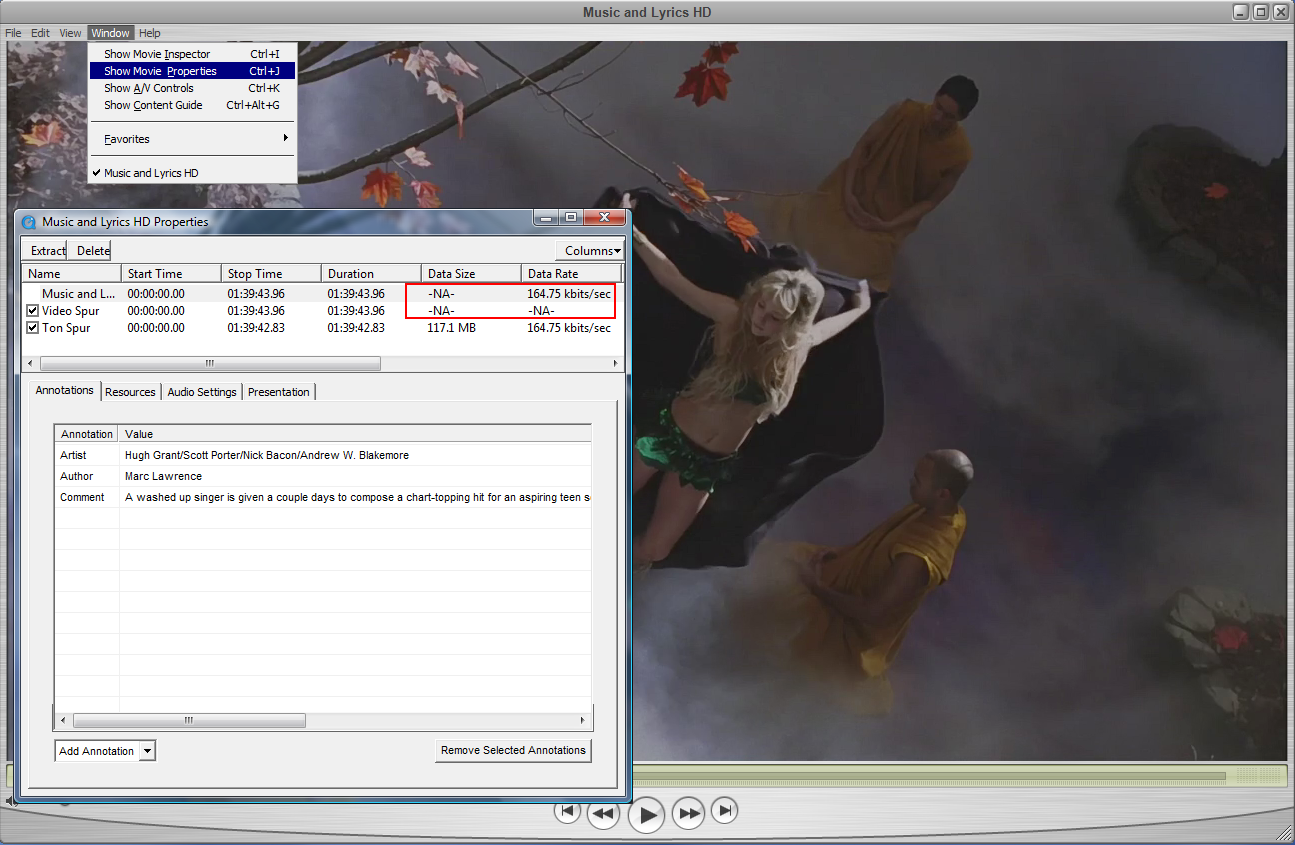This screenshot has width=1295, height=845.
Task: Choose Show A/V Controls
Action: pyautogui.click(x=192, y=88)
